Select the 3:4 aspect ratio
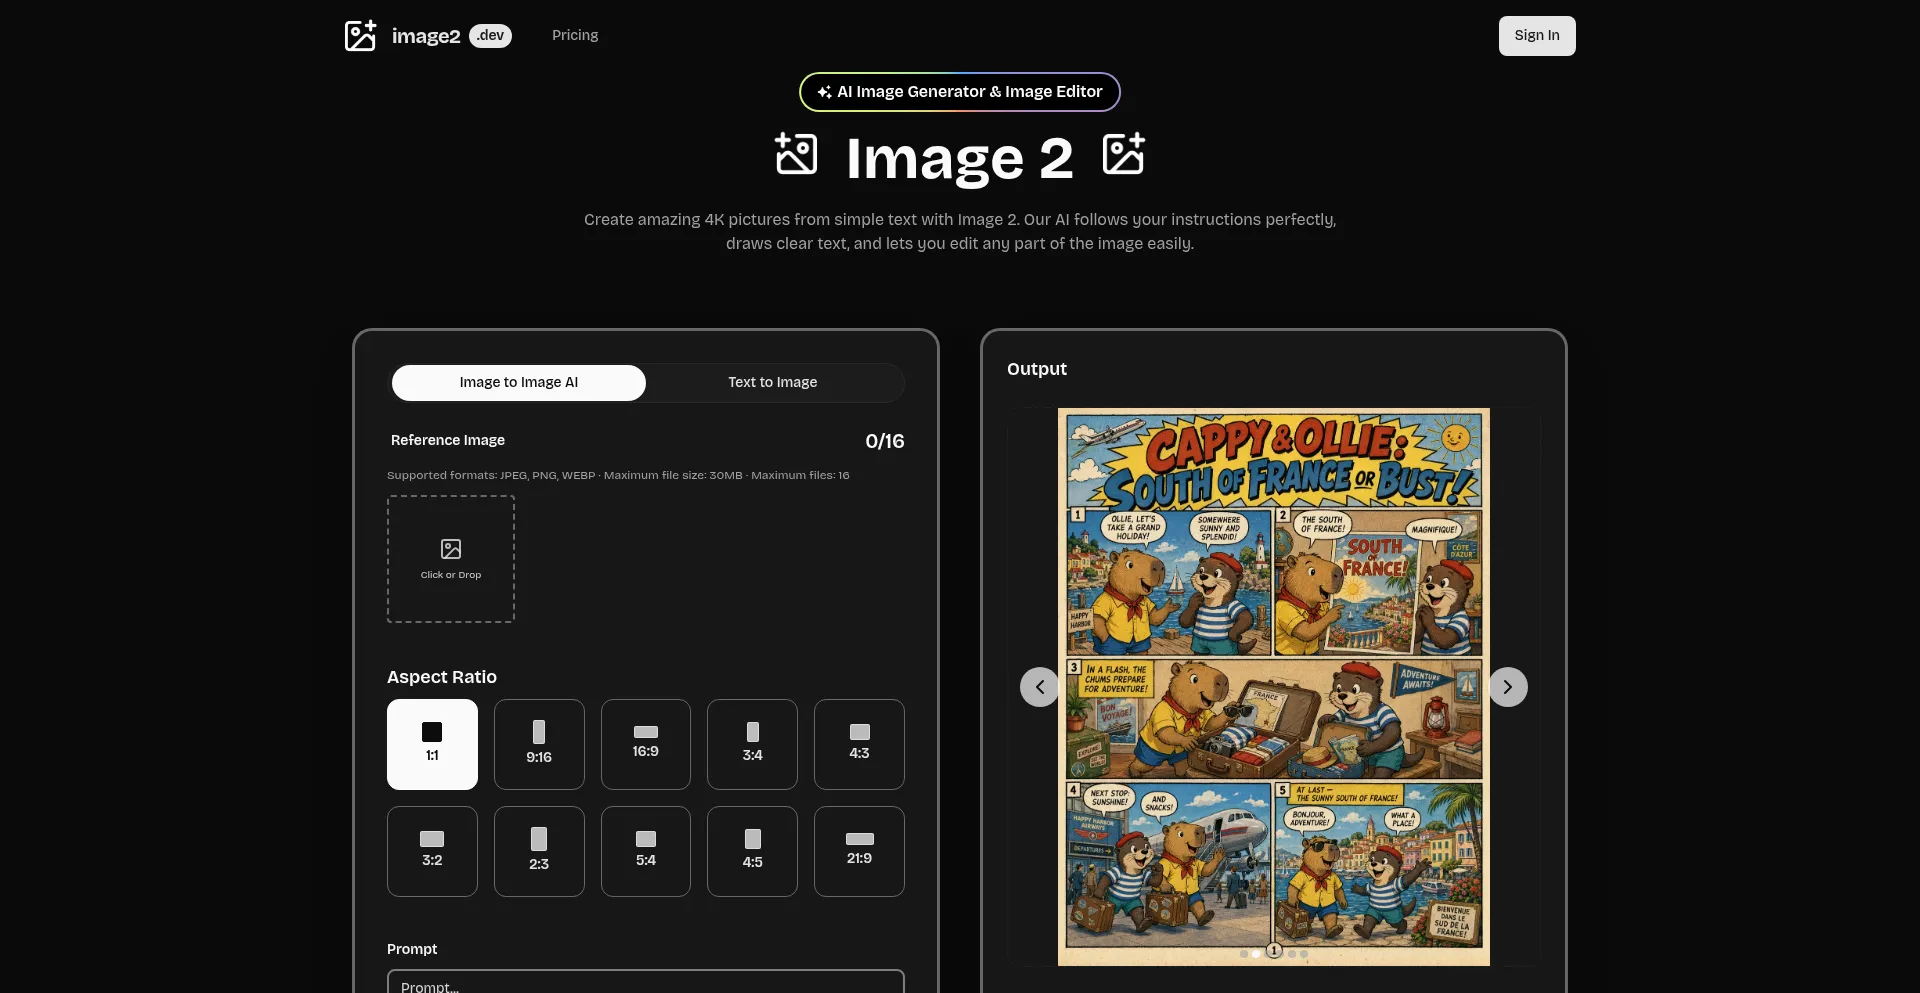This screenshot has width=1920, height=993. pyautogui.click(x=752, y=744)
